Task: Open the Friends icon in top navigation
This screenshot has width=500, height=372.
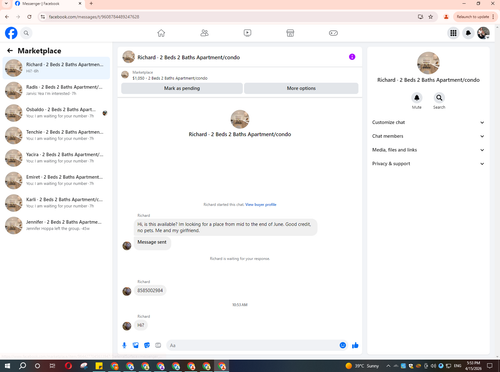Action: coord(204,33)
